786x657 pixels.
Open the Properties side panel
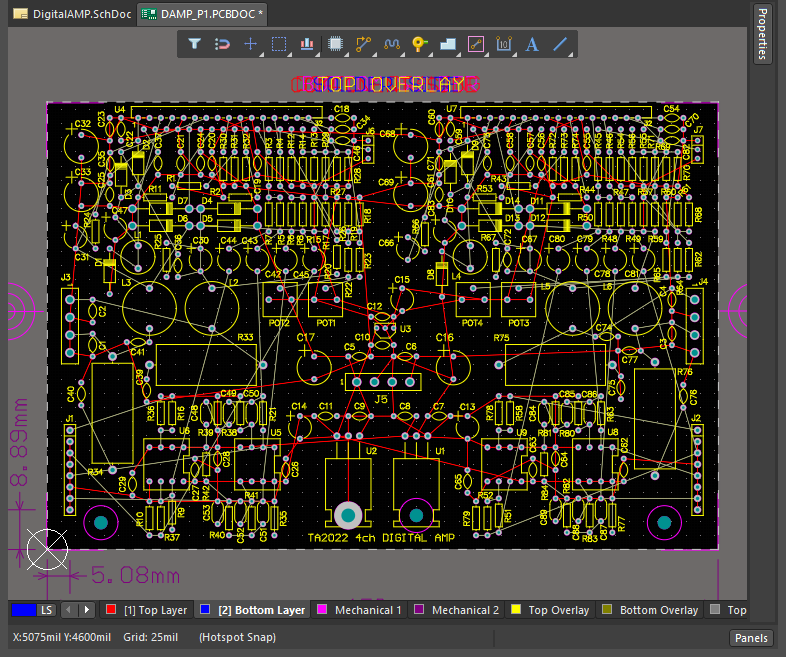(762, 34)
